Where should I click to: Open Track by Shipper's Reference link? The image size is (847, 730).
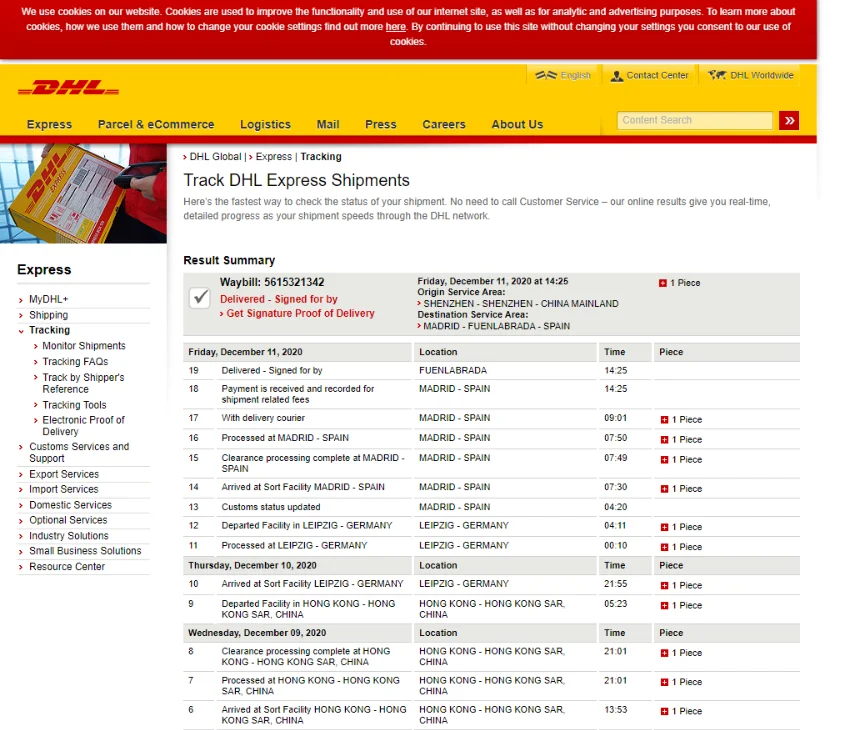point(83,383)
